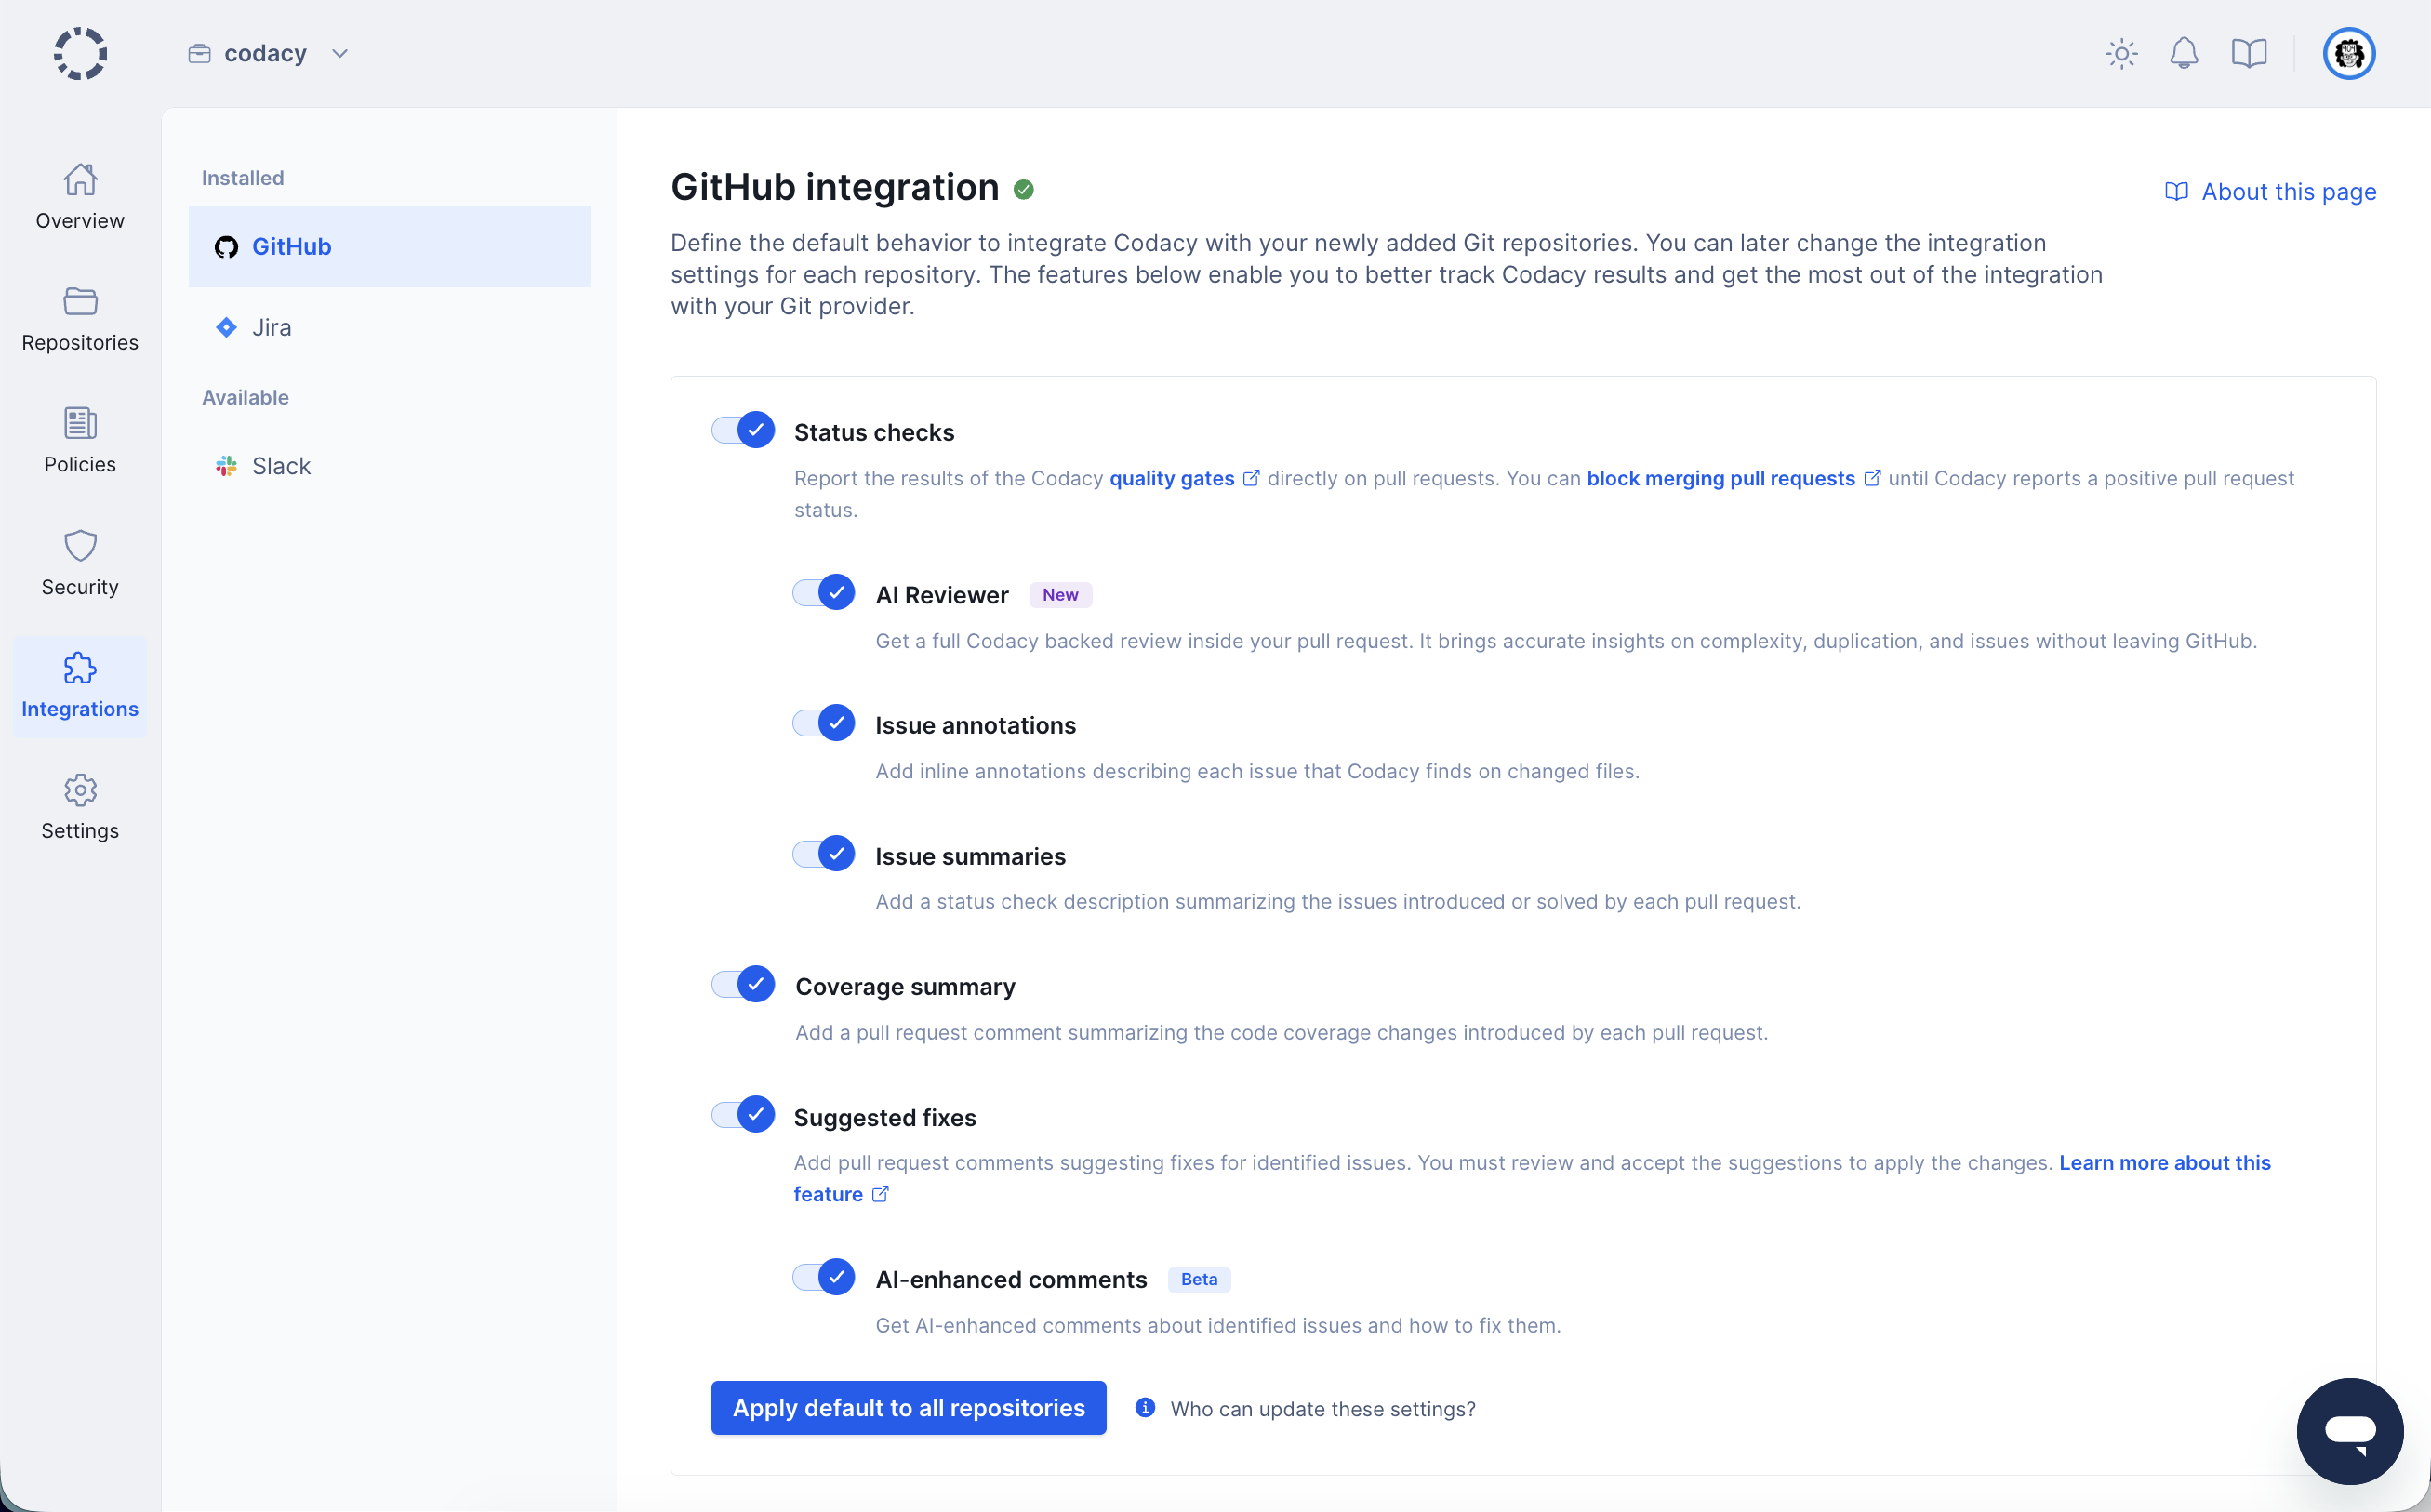Expand the codacy organization dropdown
The height and width of the screenshot is (1512, 2431).
[x=339, y=53]
